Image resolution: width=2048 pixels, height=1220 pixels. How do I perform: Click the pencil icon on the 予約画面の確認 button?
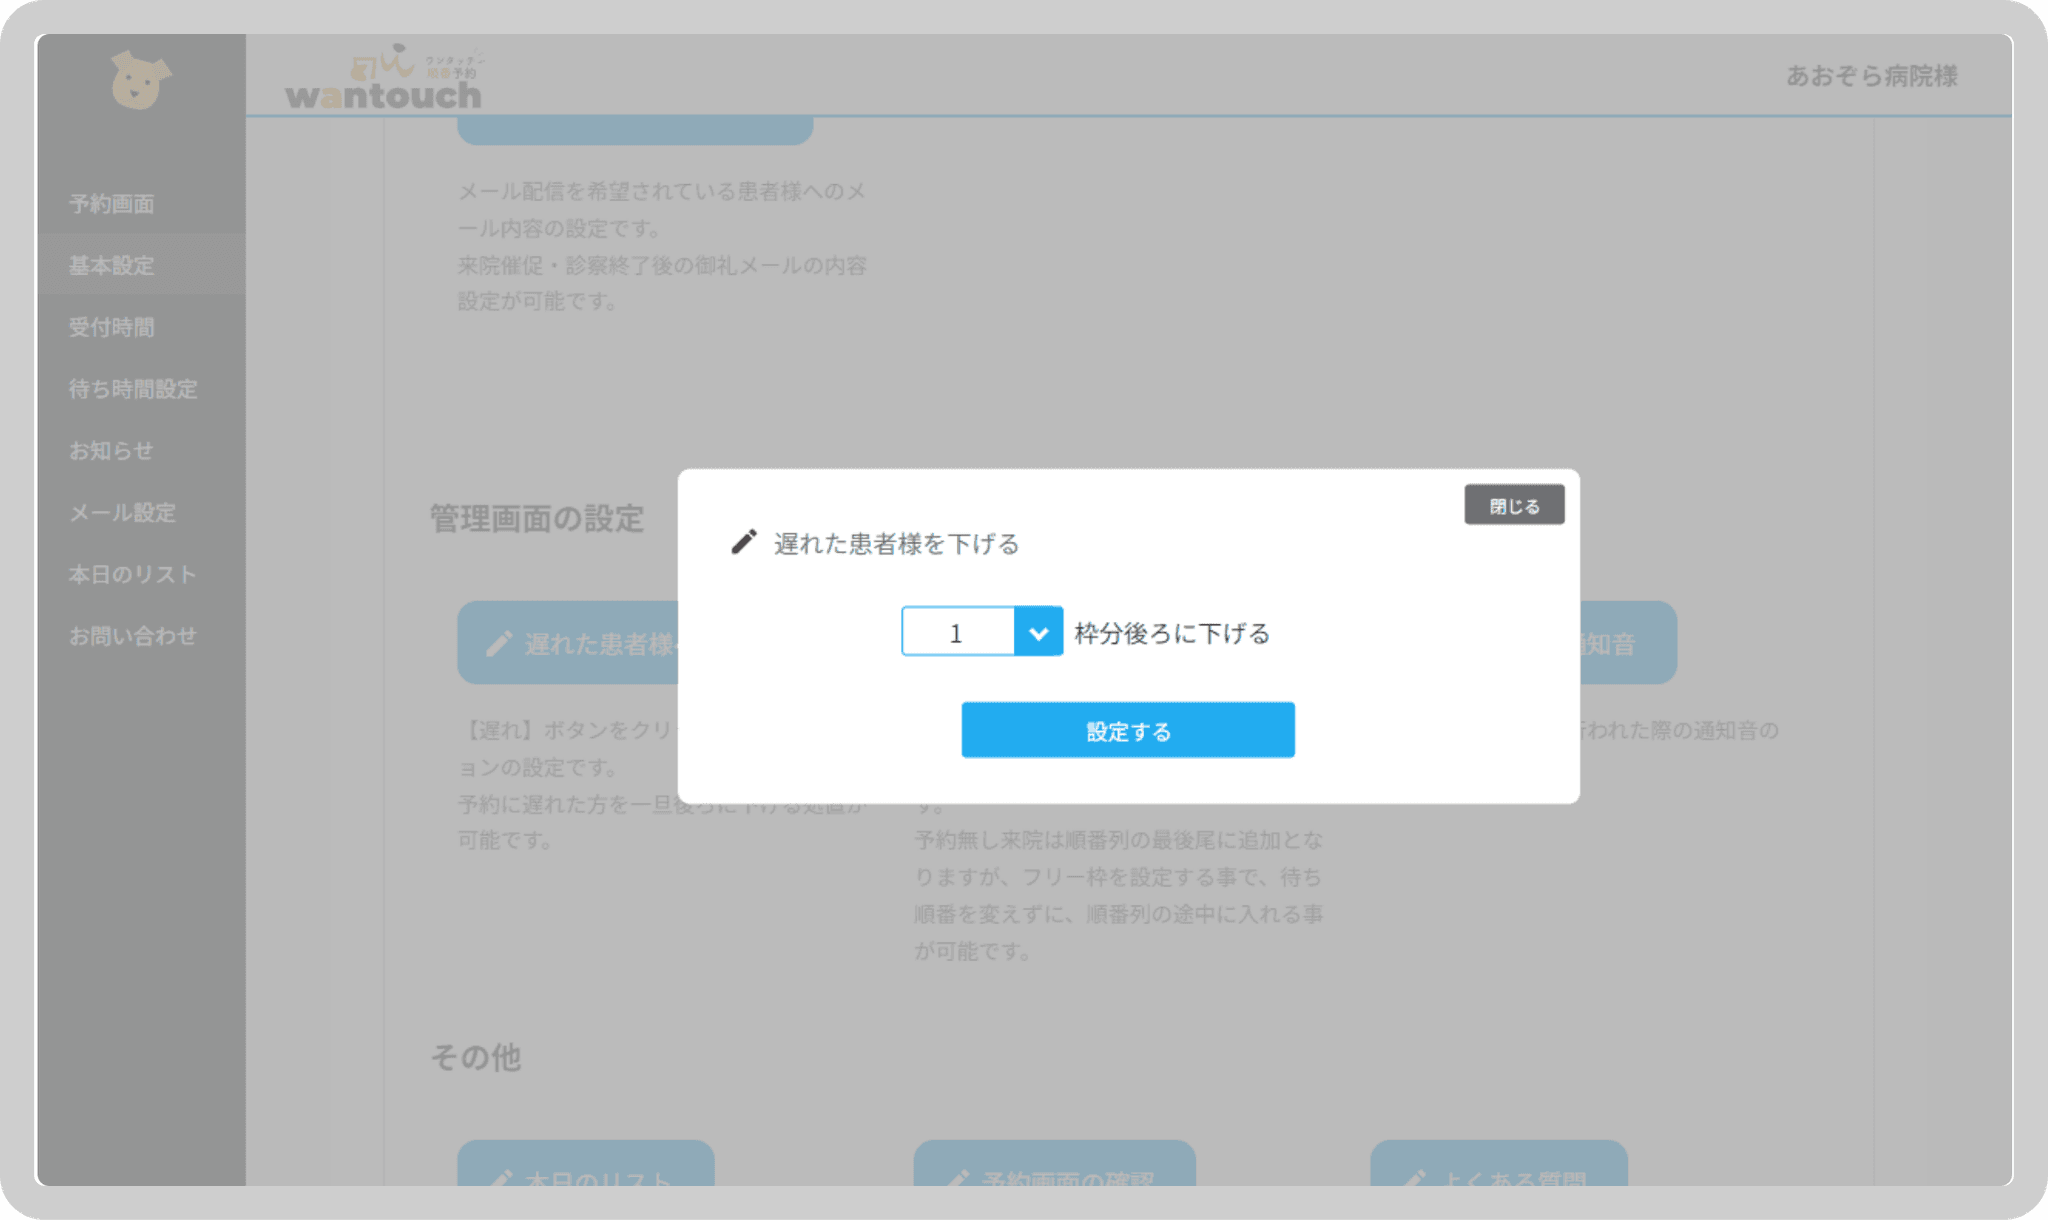[x=961, y=1178]
